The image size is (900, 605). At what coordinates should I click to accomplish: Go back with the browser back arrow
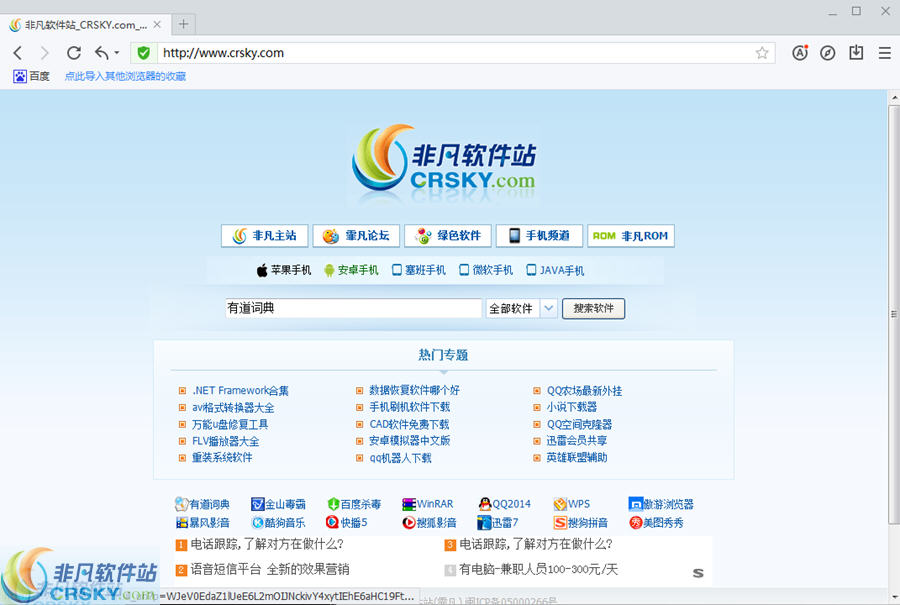click(x=18, y=53)
